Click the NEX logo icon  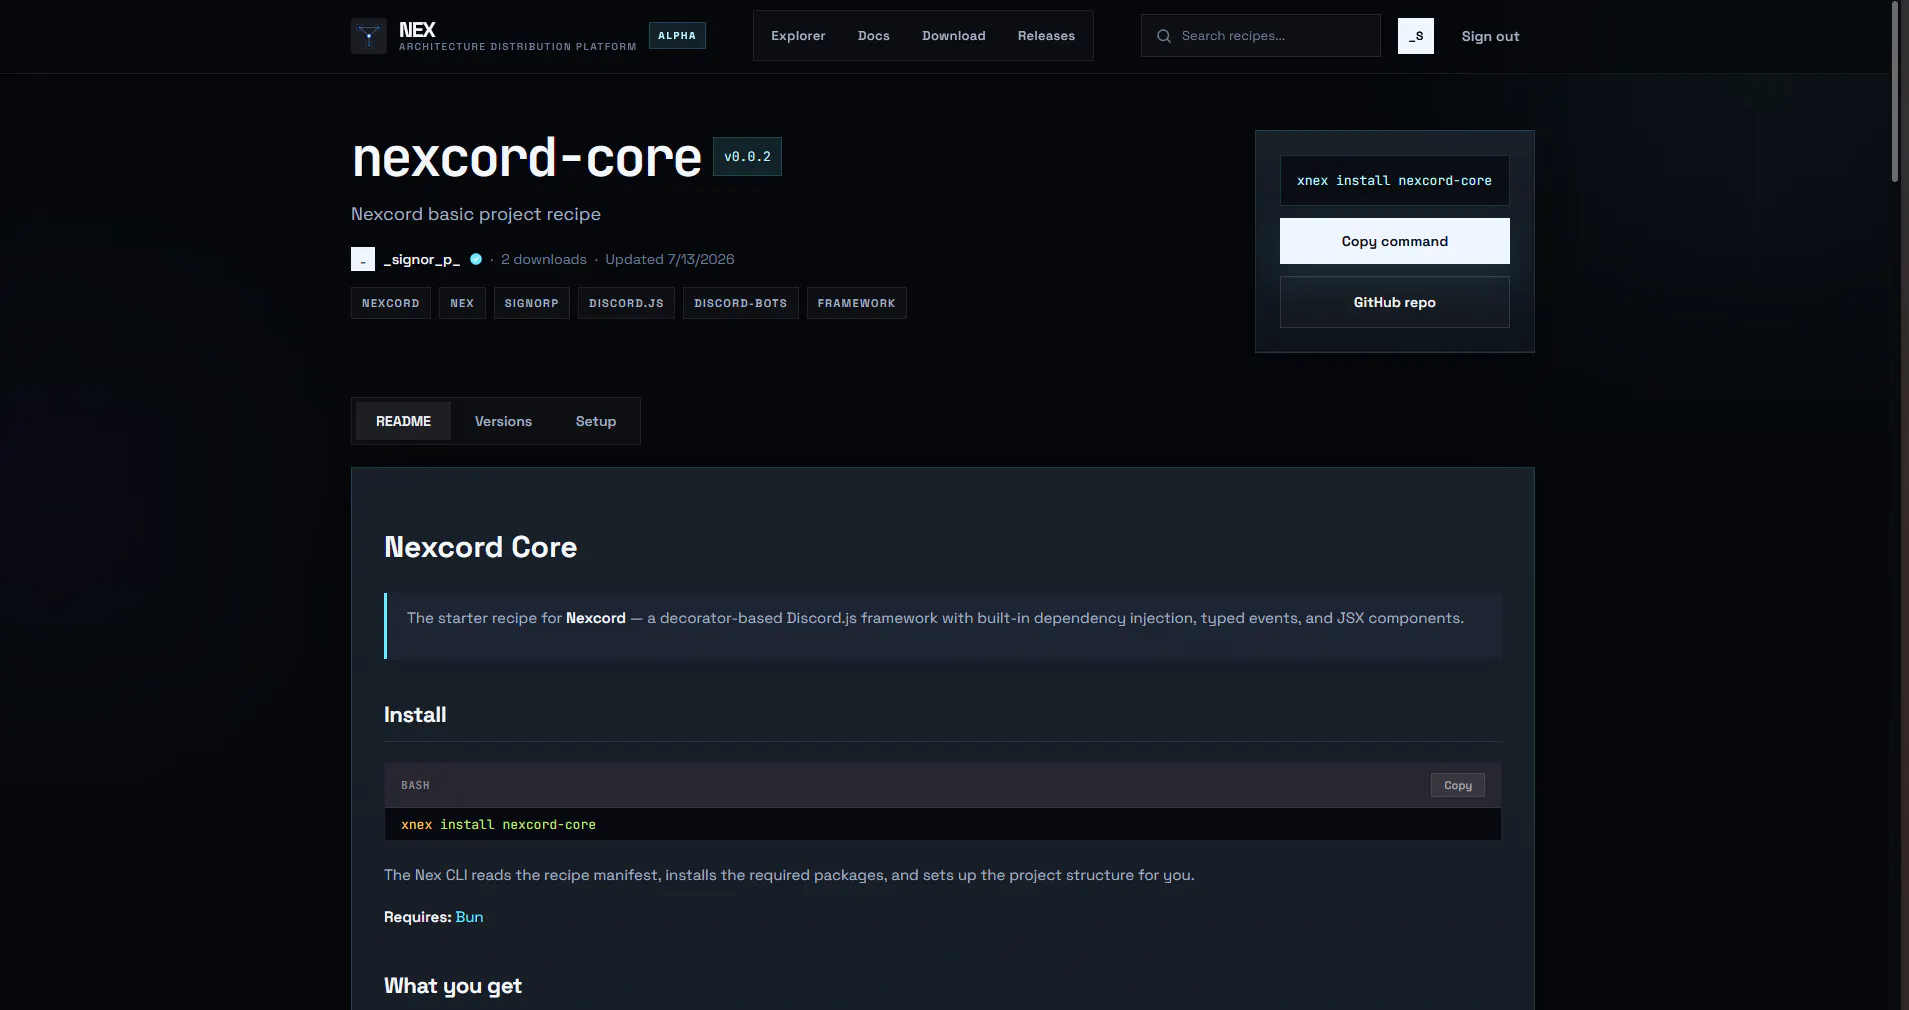click(x=369, y=36)
